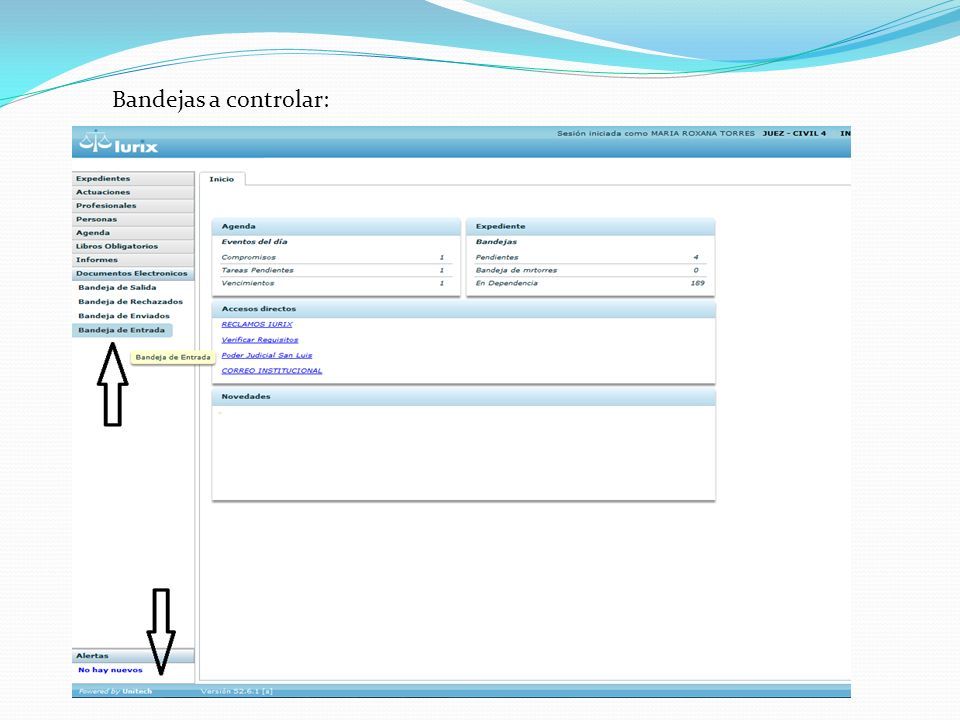Click the Vencimientos row
Image resolution: width=960 pixels, height=720 pixels.
point(336,283)
